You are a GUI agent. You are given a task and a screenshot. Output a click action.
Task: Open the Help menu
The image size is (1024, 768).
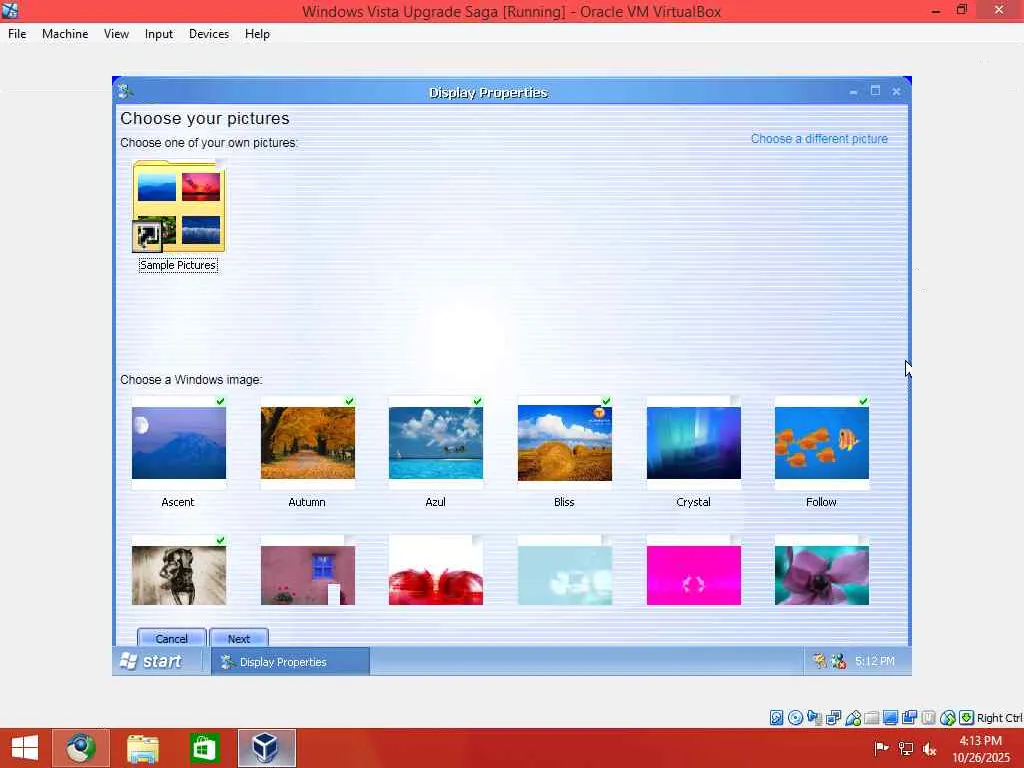pos(257,34)
